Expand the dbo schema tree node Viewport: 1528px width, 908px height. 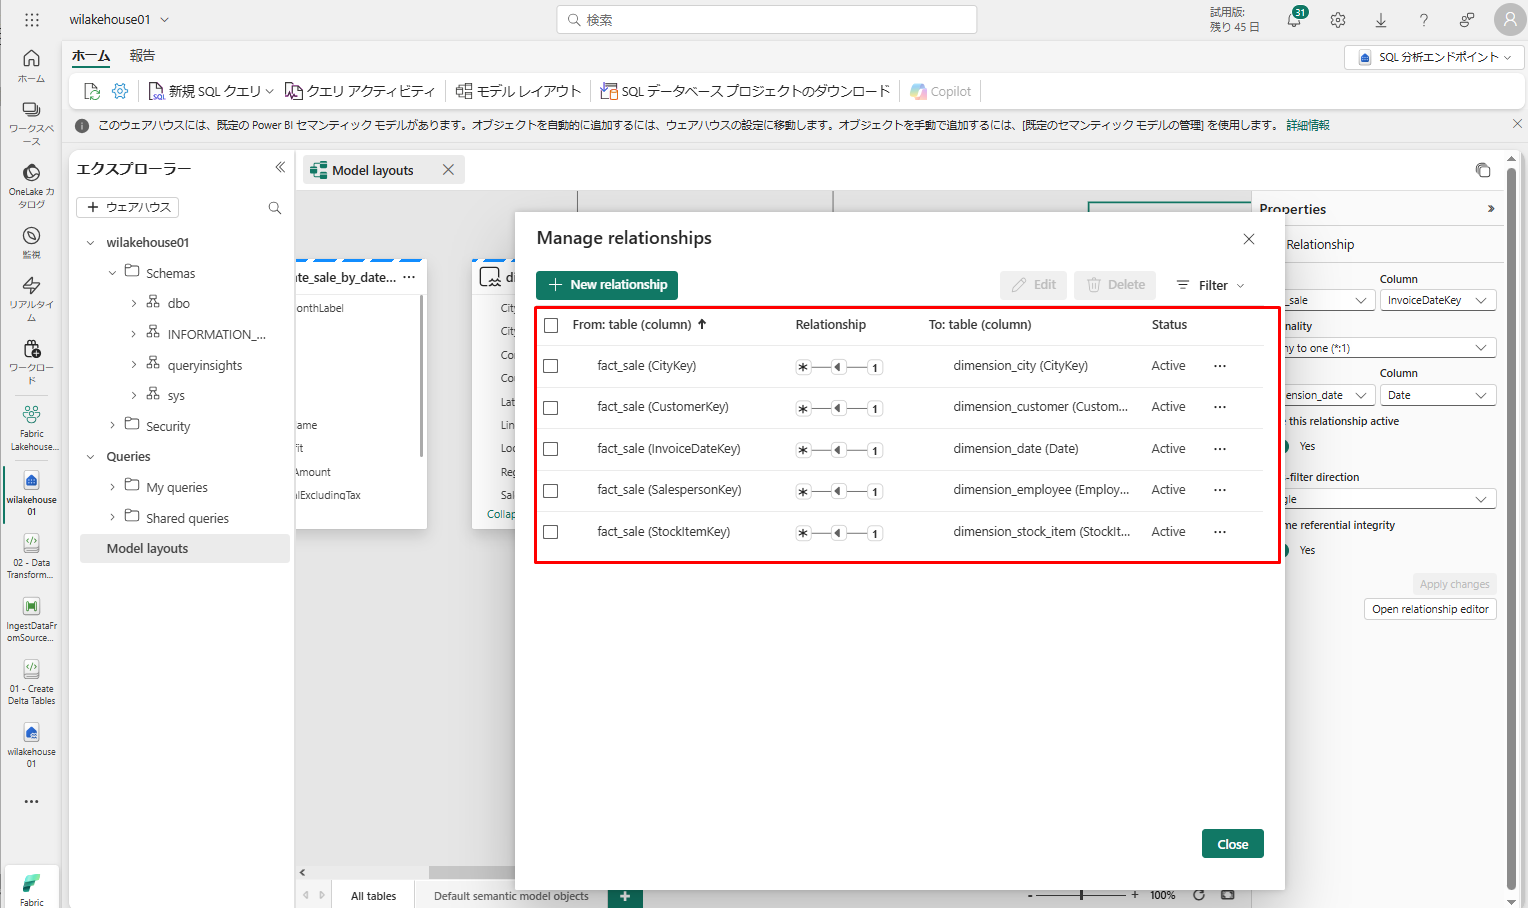tap(134, 303)
